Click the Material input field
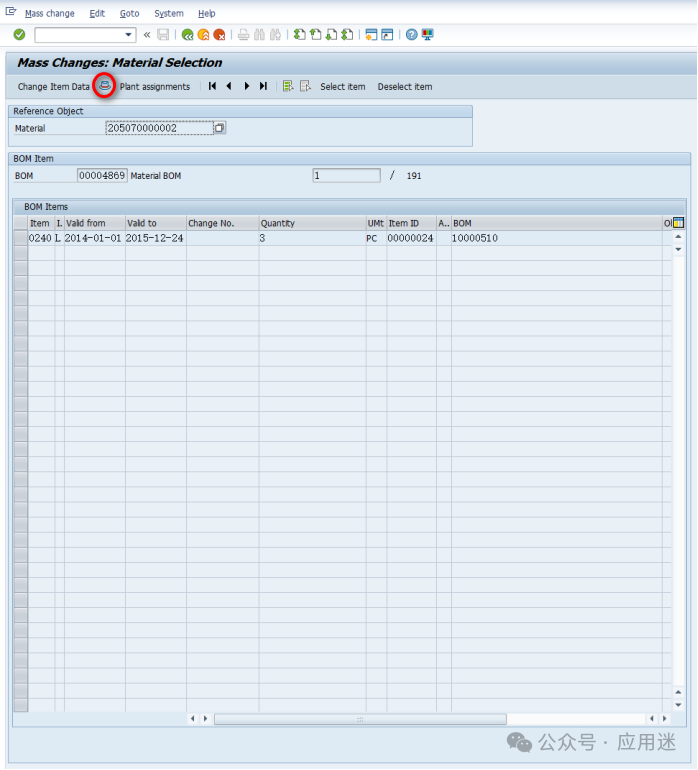Viewport: 698px width, 770px height. (x=158, y=129)
